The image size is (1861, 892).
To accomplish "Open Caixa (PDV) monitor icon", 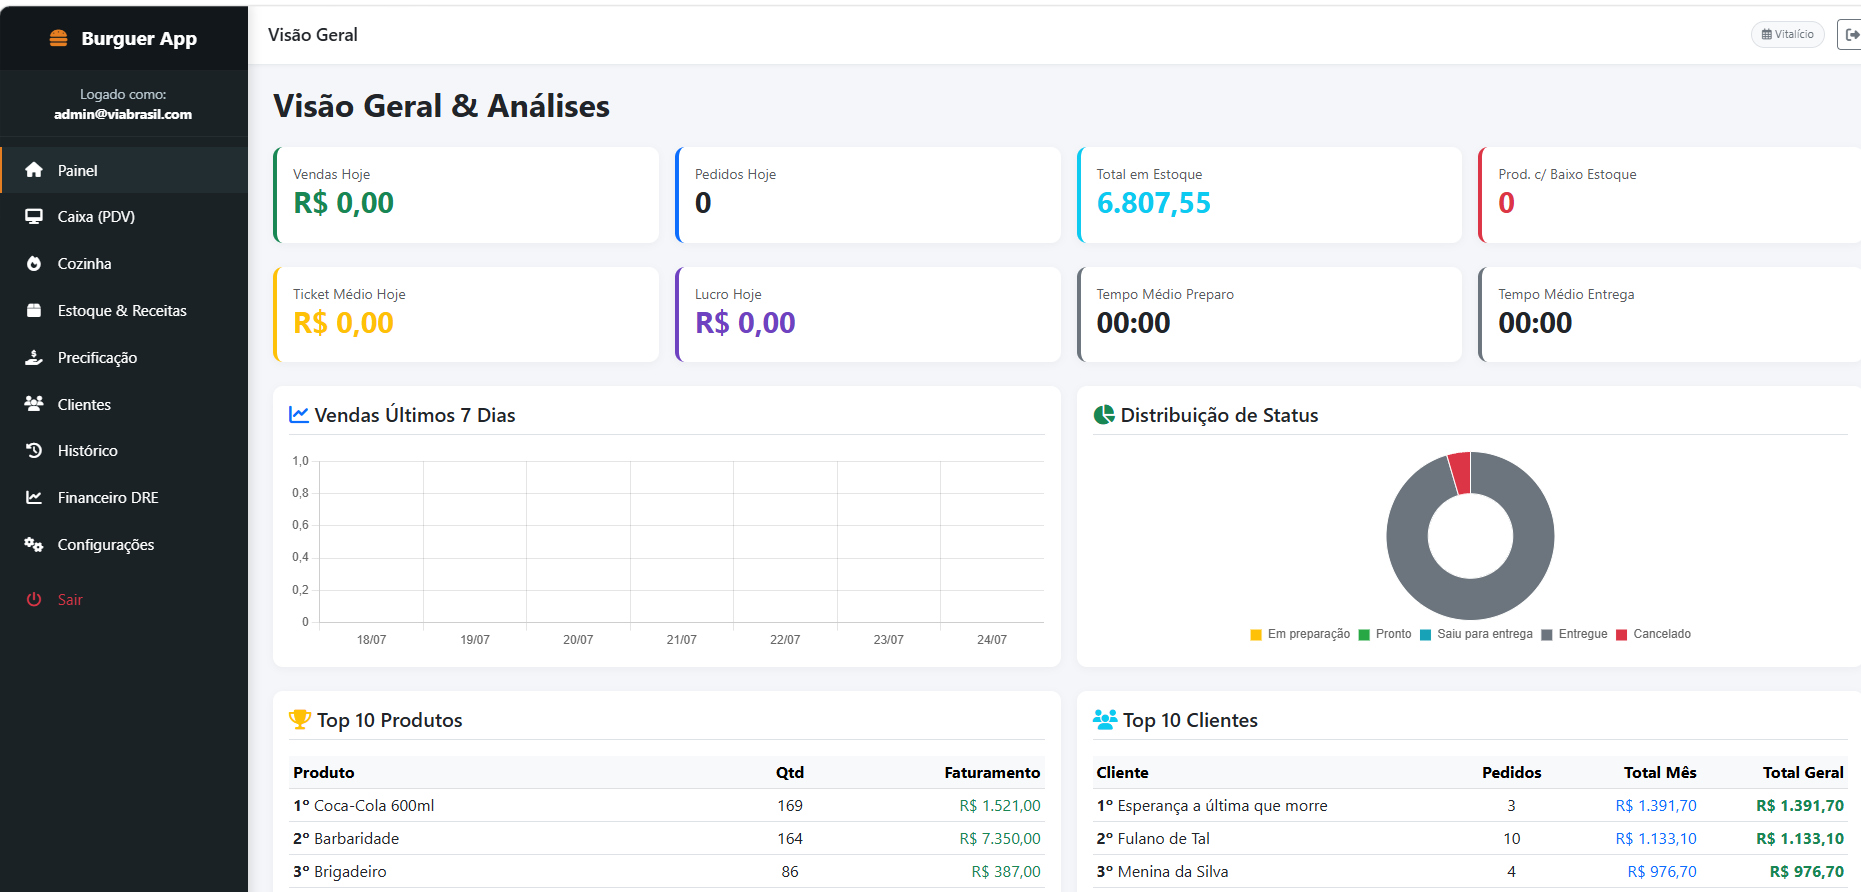I will (x=34, y=217).
